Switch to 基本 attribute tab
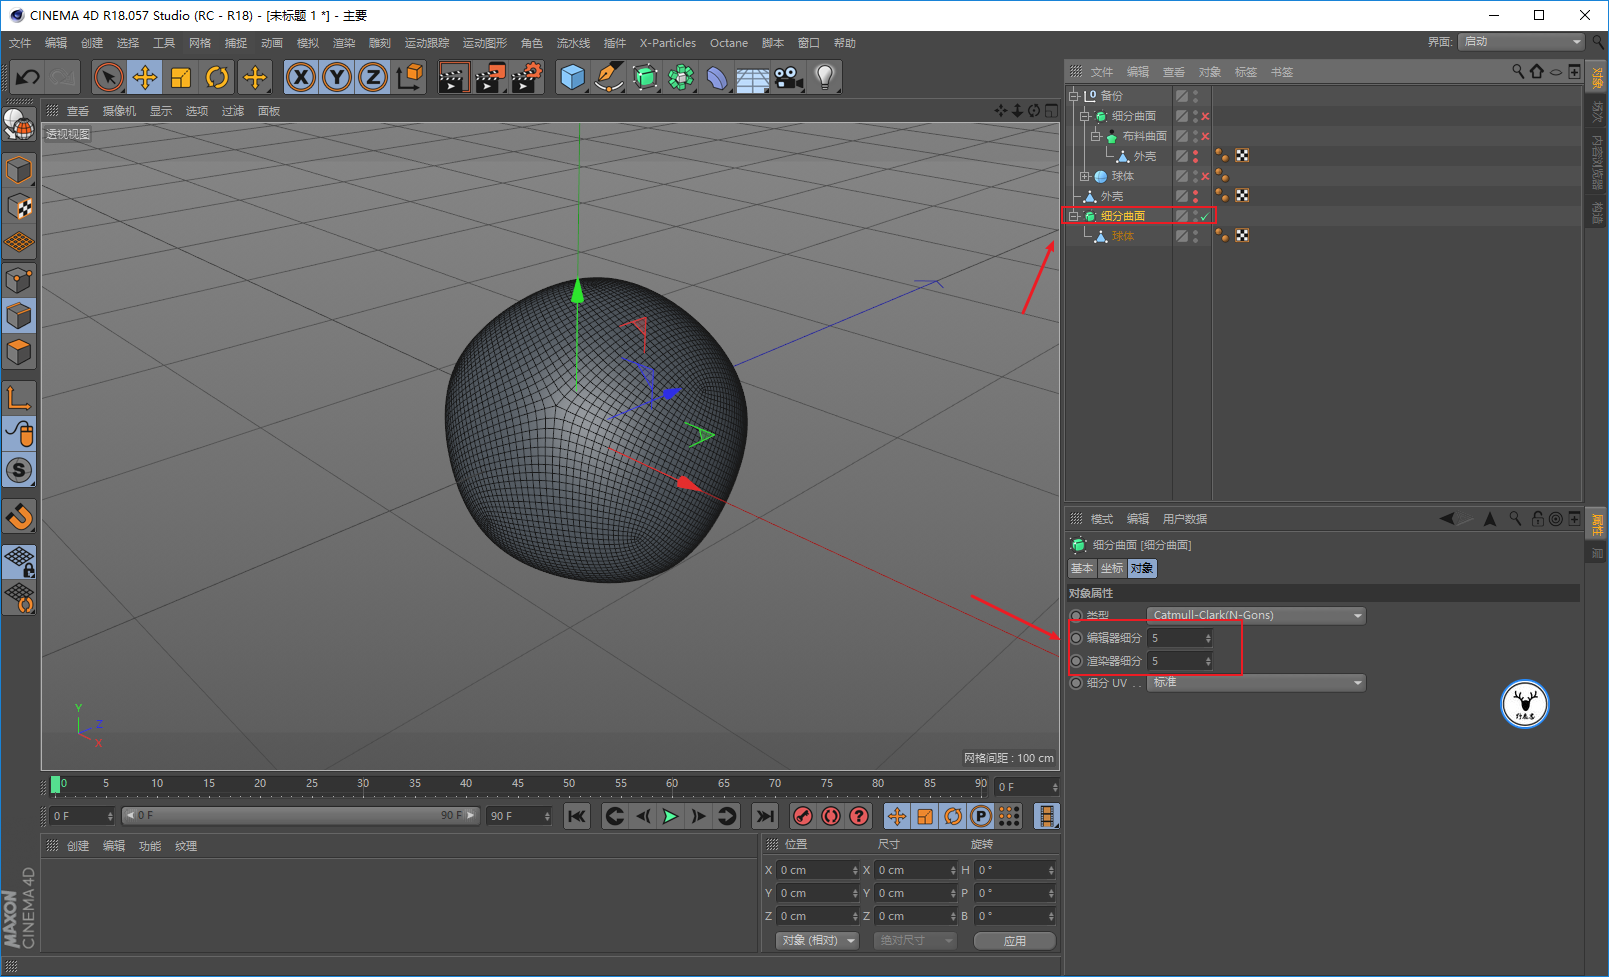Image resolution: width=1609 pixels, height=977 pixels. [x=1082, y=568]
